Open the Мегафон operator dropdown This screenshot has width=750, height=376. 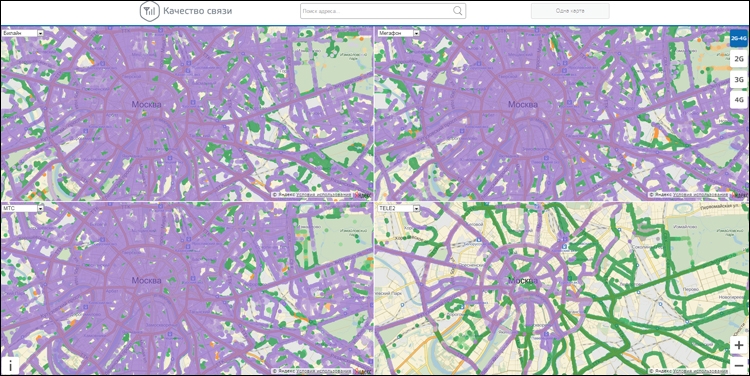coord(398,33)
